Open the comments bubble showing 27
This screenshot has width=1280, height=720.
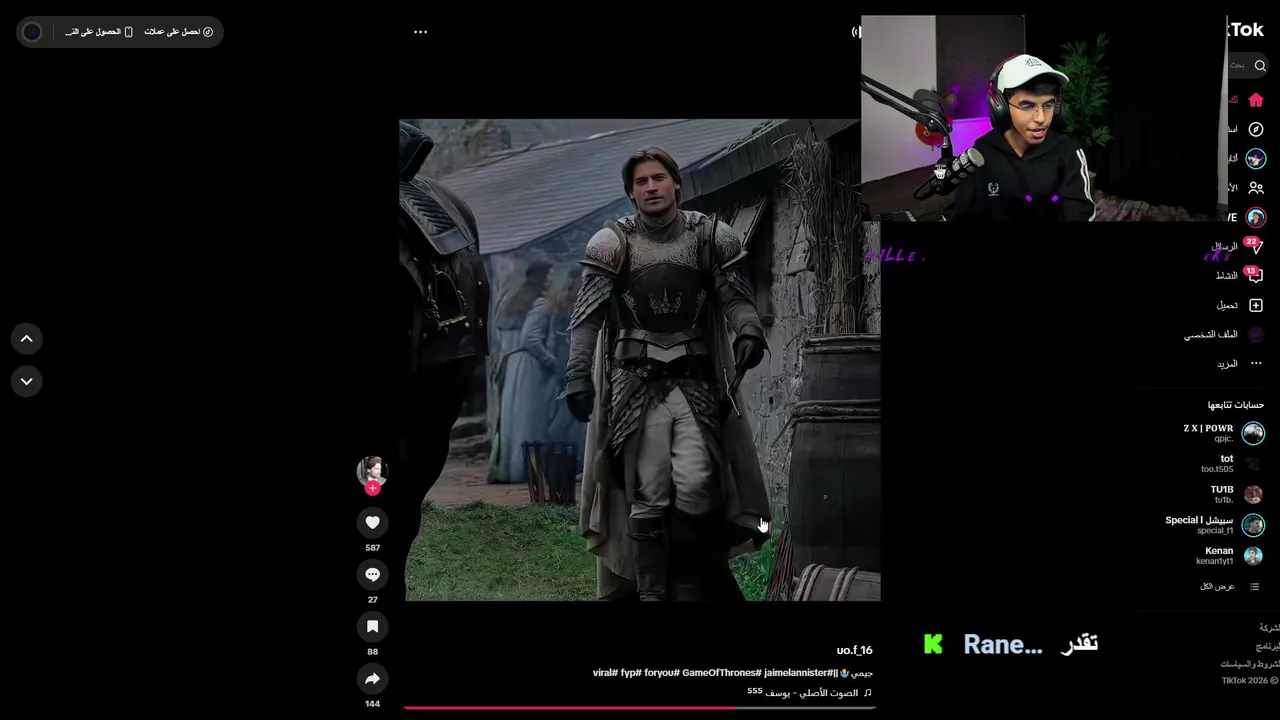click(372, 574)
